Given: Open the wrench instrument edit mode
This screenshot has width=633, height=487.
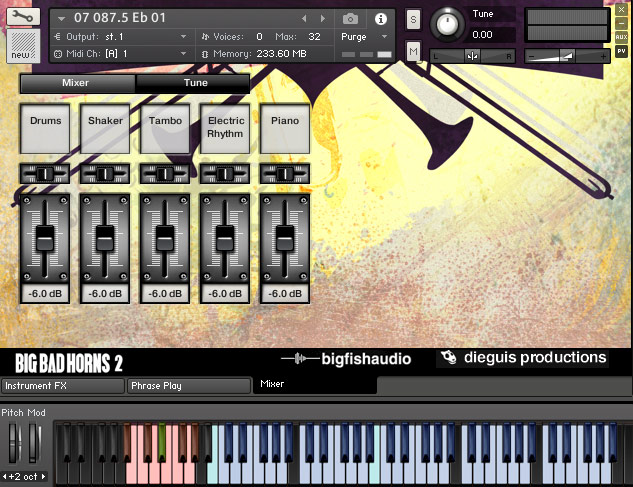Looking at the screenshot, I should 23,17.
